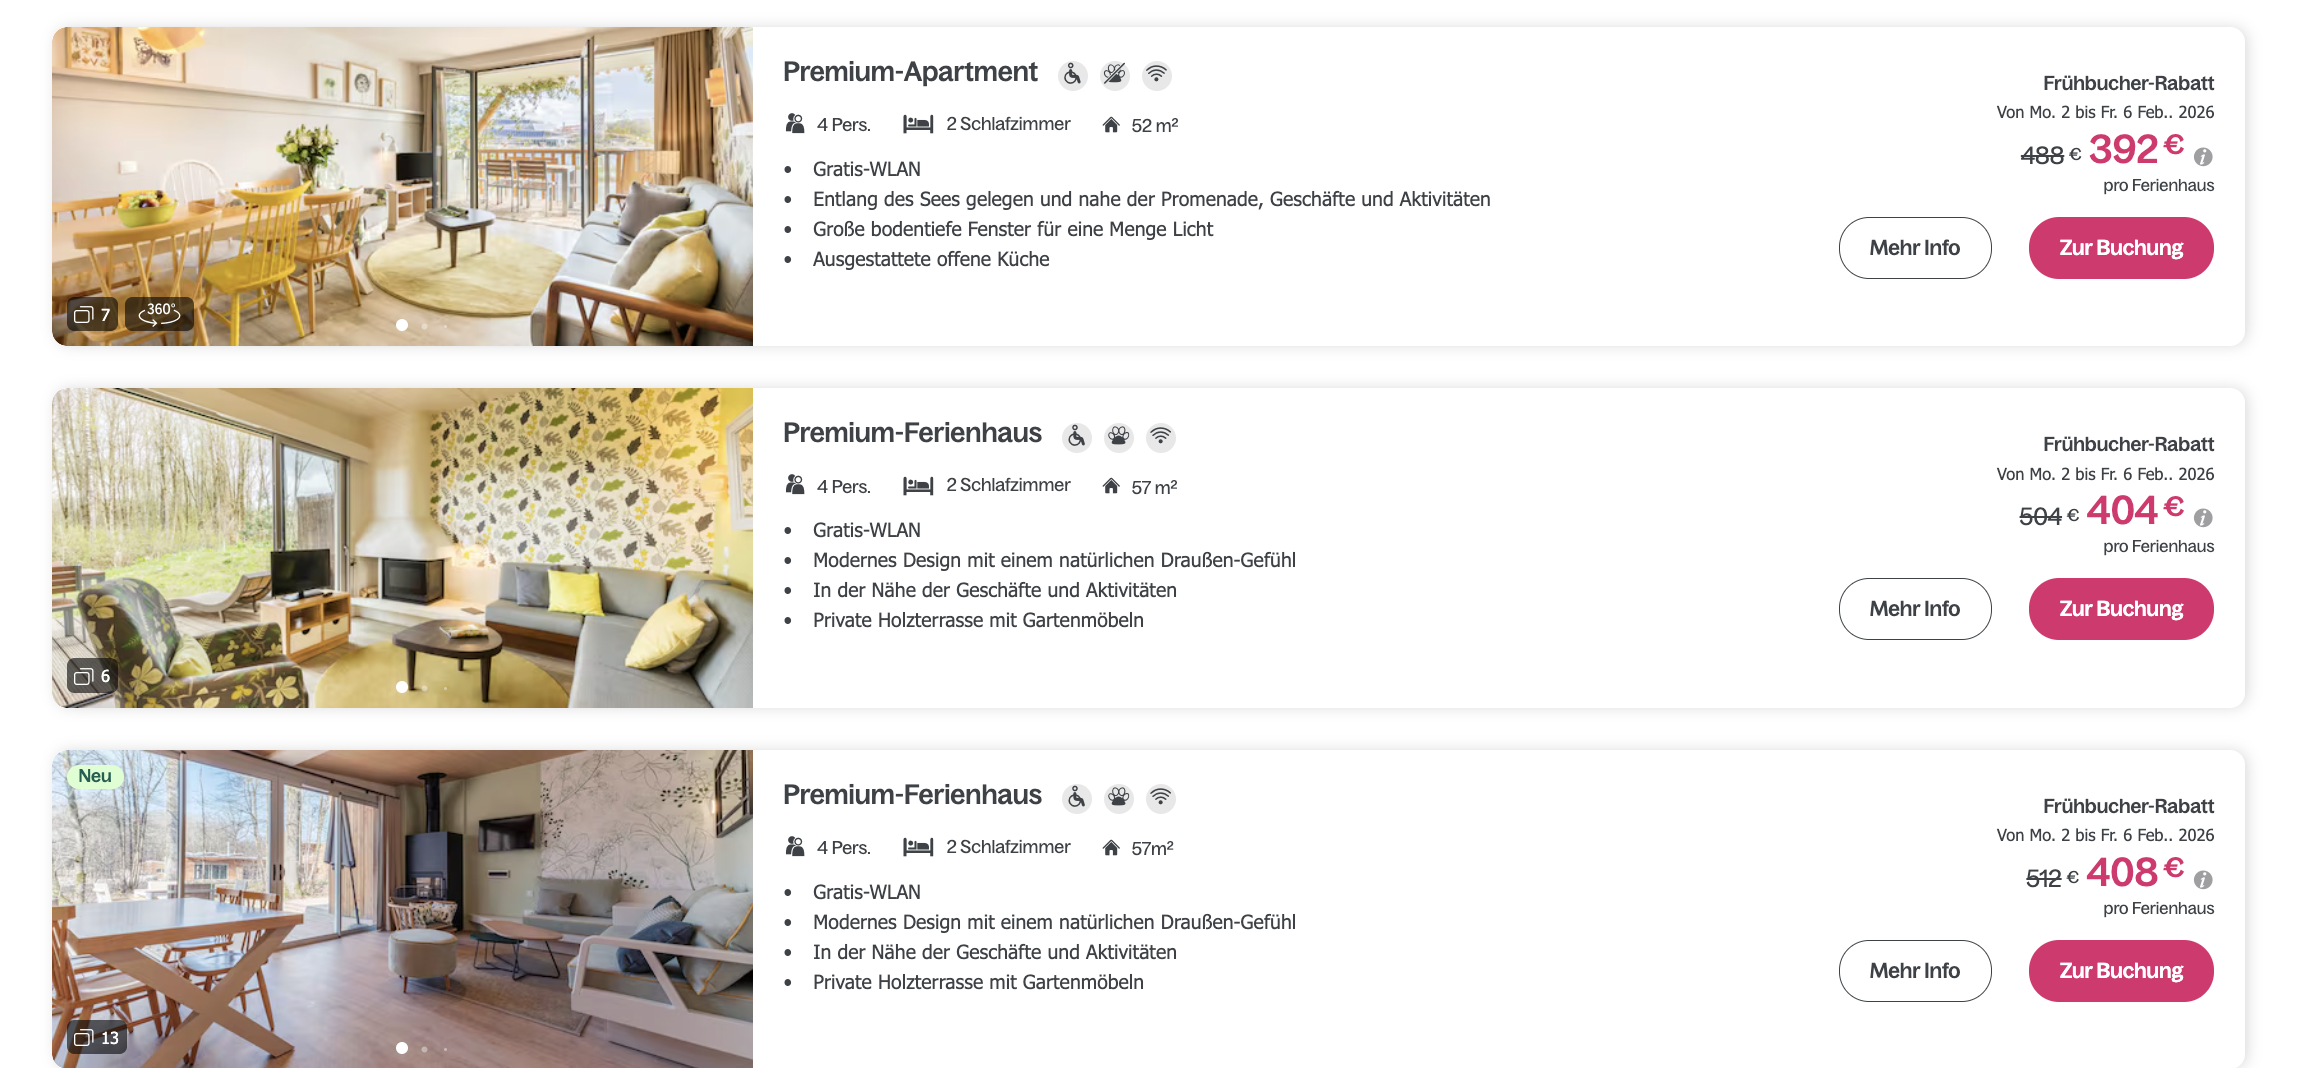Viewport: 2300px width, 1068px height.
Task: Click the no-pets icon on Premium-Apartment
Action: [x=1114, y=75]
